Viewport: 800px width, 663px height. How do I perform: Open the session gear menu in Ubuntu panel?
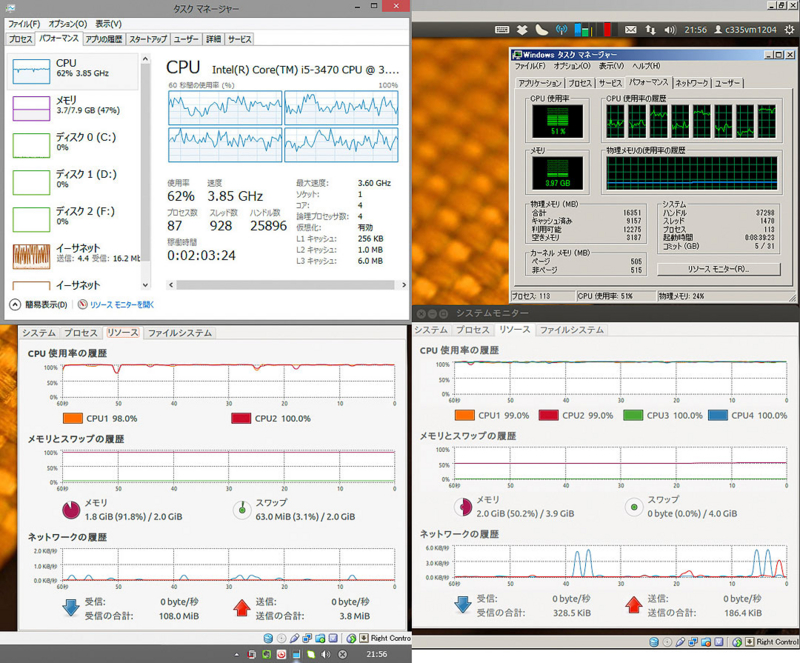789,30
